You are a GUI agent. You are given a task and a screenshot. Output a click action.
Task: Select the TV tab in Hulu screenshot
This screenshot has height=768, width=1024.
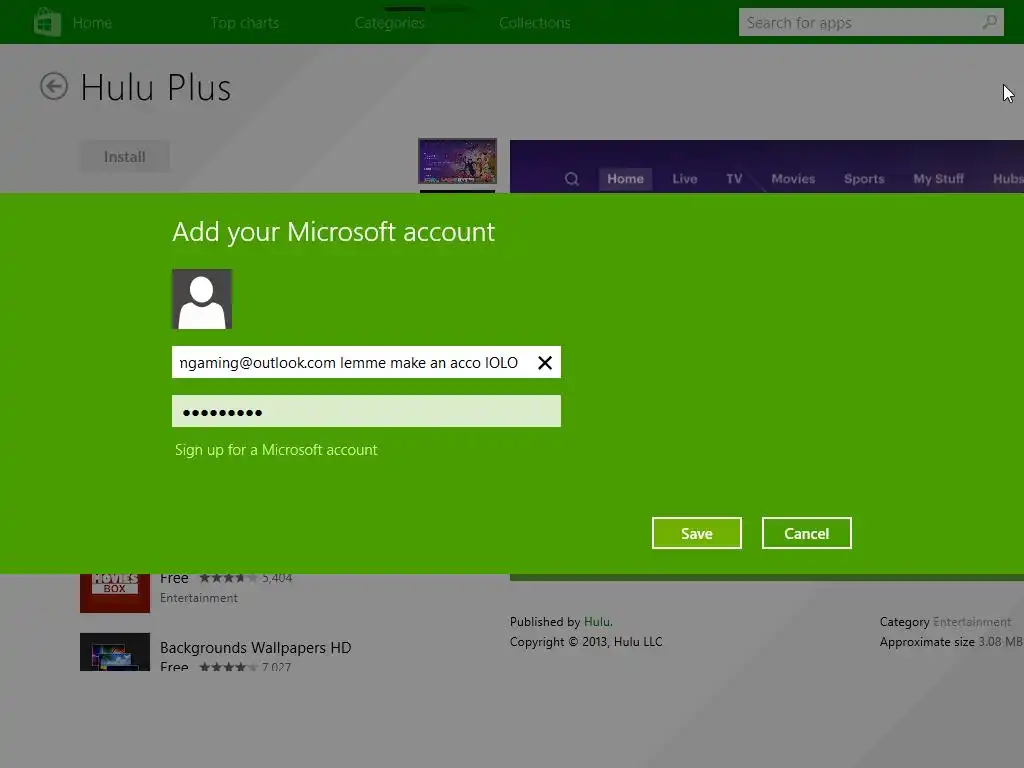(734, 179)
